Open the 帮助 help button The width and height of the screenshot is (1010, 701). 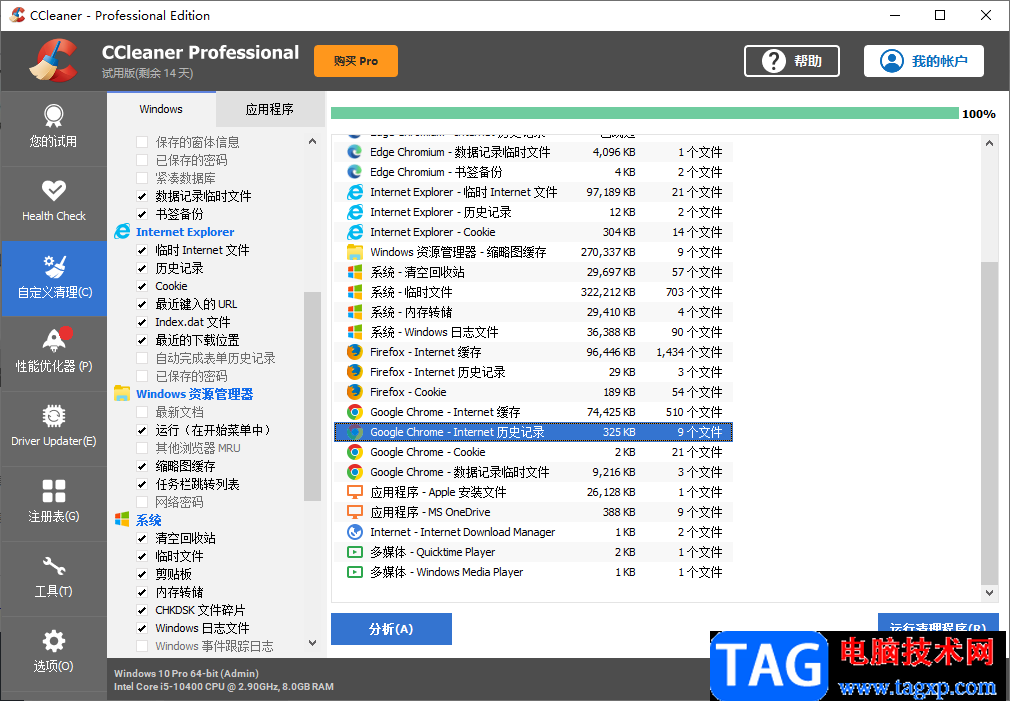pos(792,61)
